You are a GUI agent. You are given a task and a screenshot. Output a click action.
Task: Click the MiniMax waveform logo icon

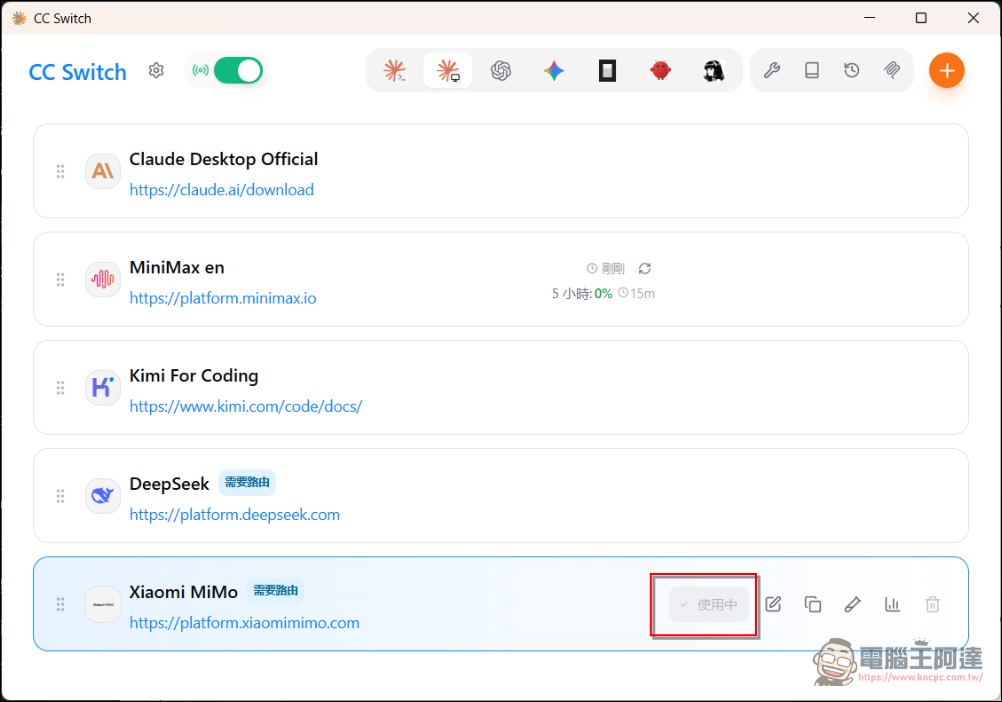pos(102,280)
